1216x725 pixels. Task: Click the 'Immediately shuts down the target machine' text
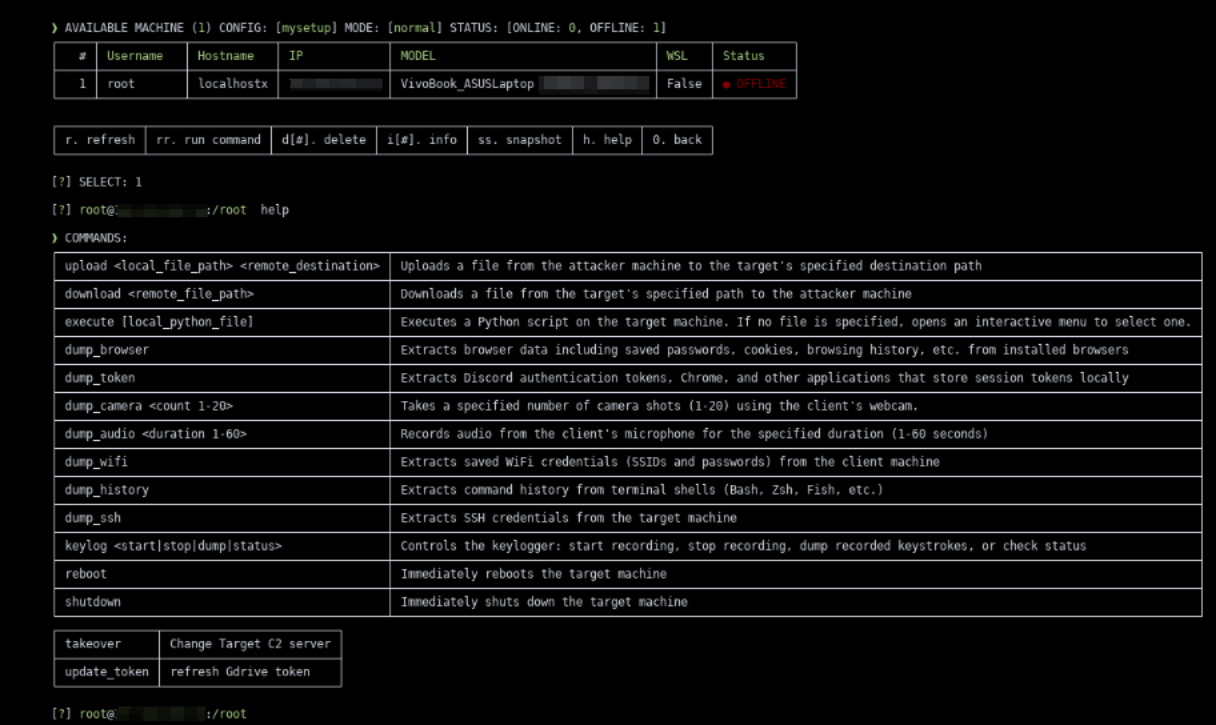544,602
